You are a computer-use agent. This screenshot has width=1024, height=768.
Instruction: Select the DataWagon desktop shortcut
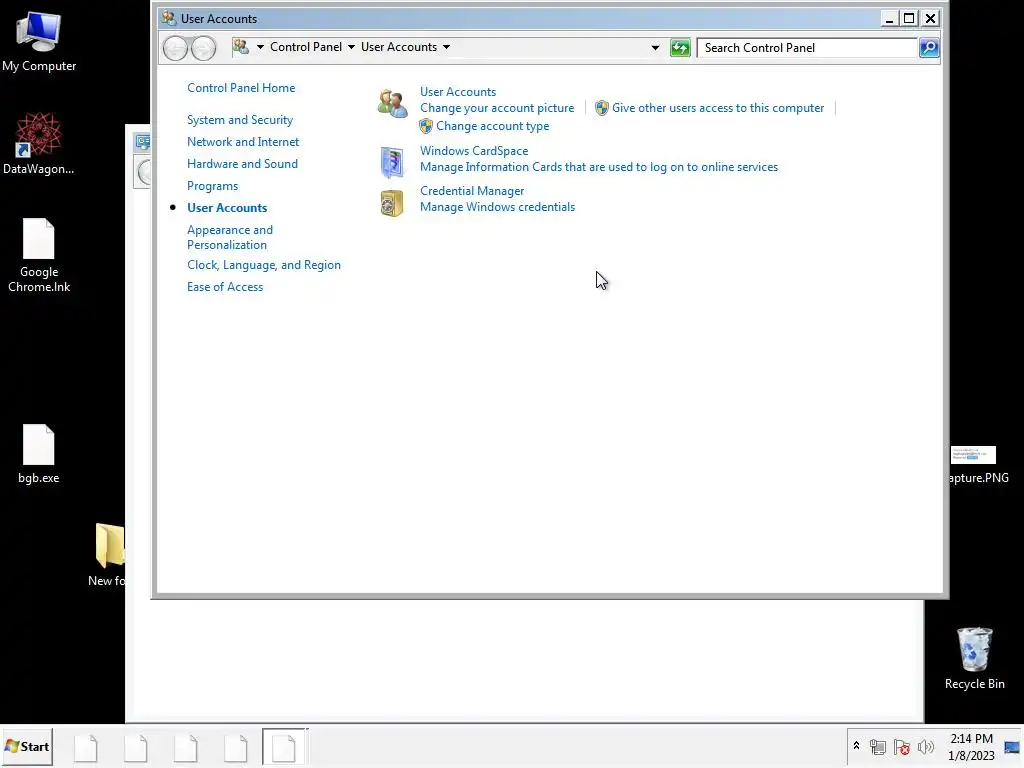coord(39,144)
